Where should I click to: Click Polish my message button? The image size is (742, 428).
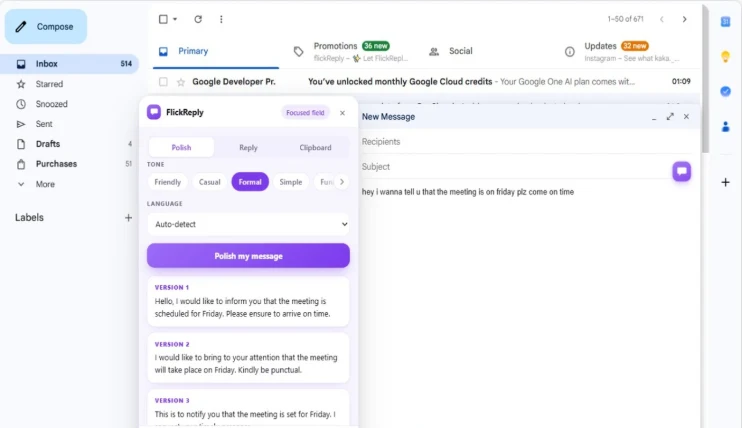(x=248, y=256)
